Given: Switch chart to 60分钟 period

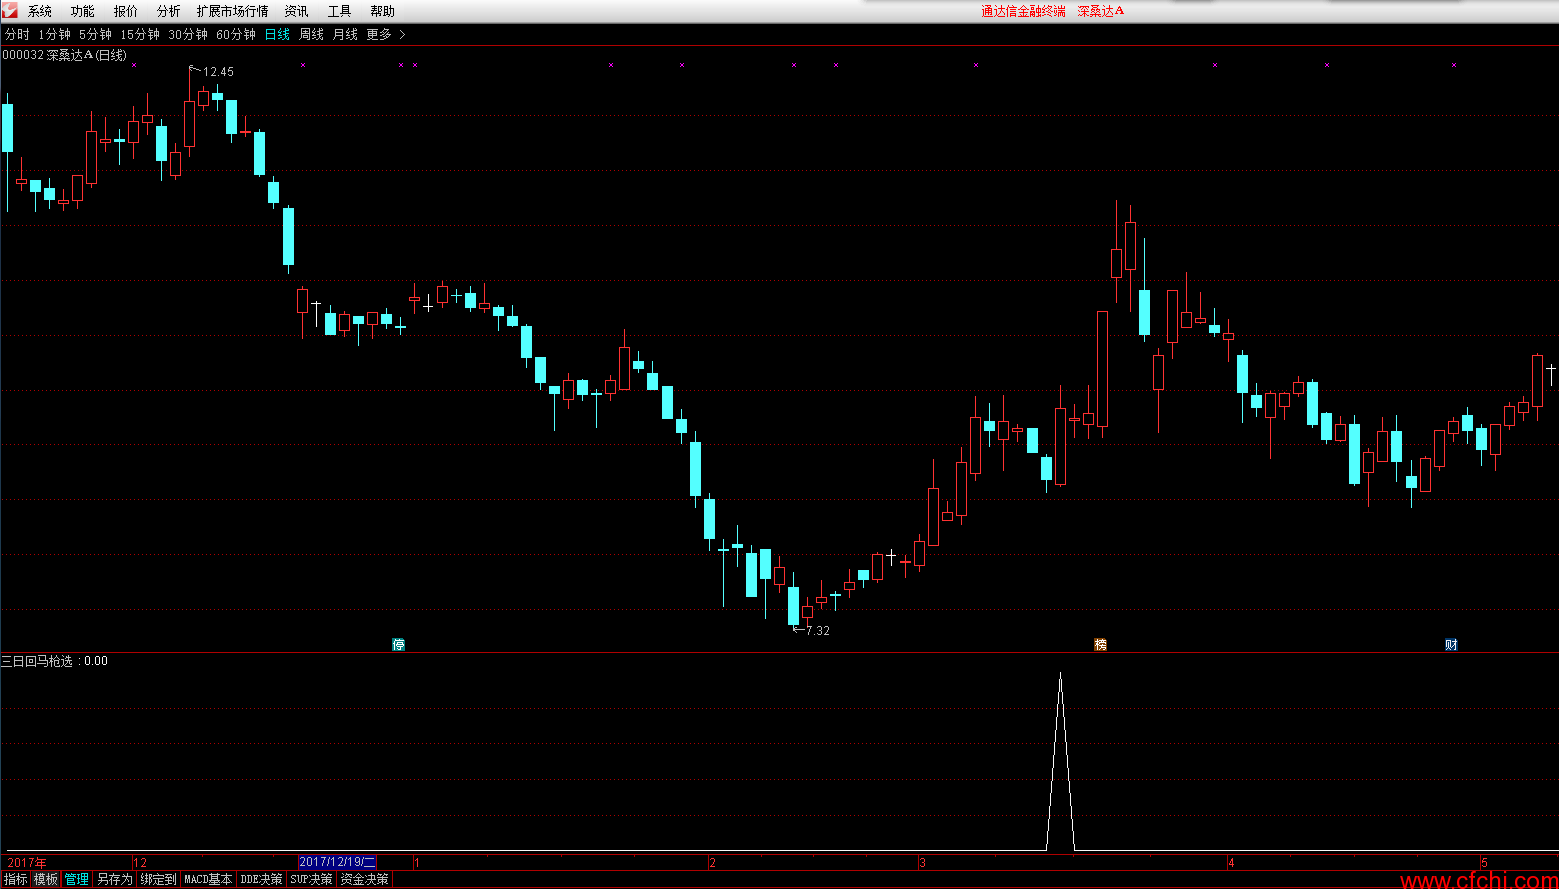Looking at the screenshot, I should (236, 34).
